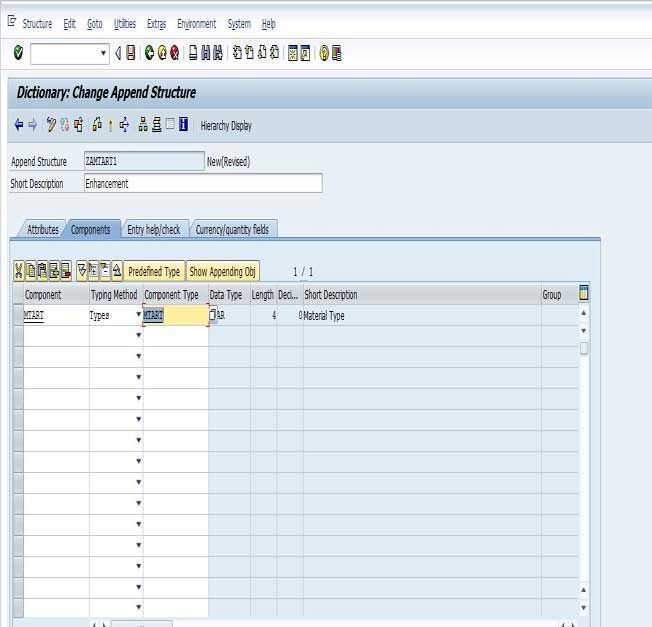Click the Find binoculars icon

[x=205, y=53]
